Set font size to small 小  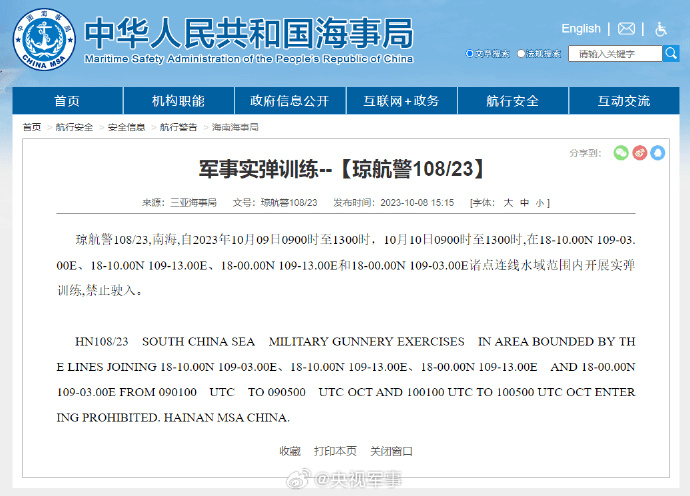coord(540,203)
